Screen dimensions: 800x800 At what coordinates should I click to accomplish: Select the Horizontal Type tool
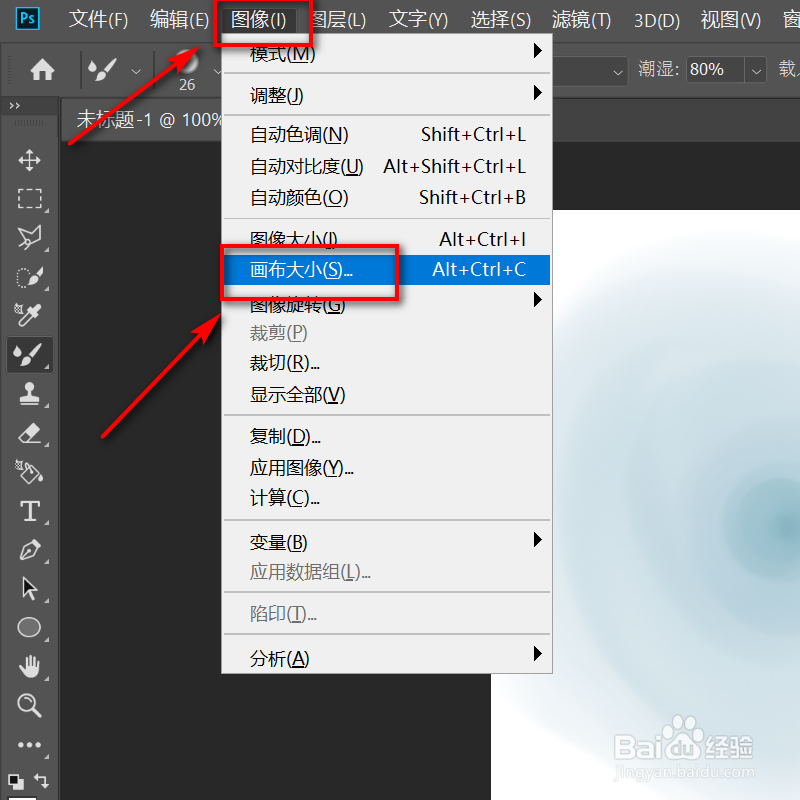coord(30,511)
